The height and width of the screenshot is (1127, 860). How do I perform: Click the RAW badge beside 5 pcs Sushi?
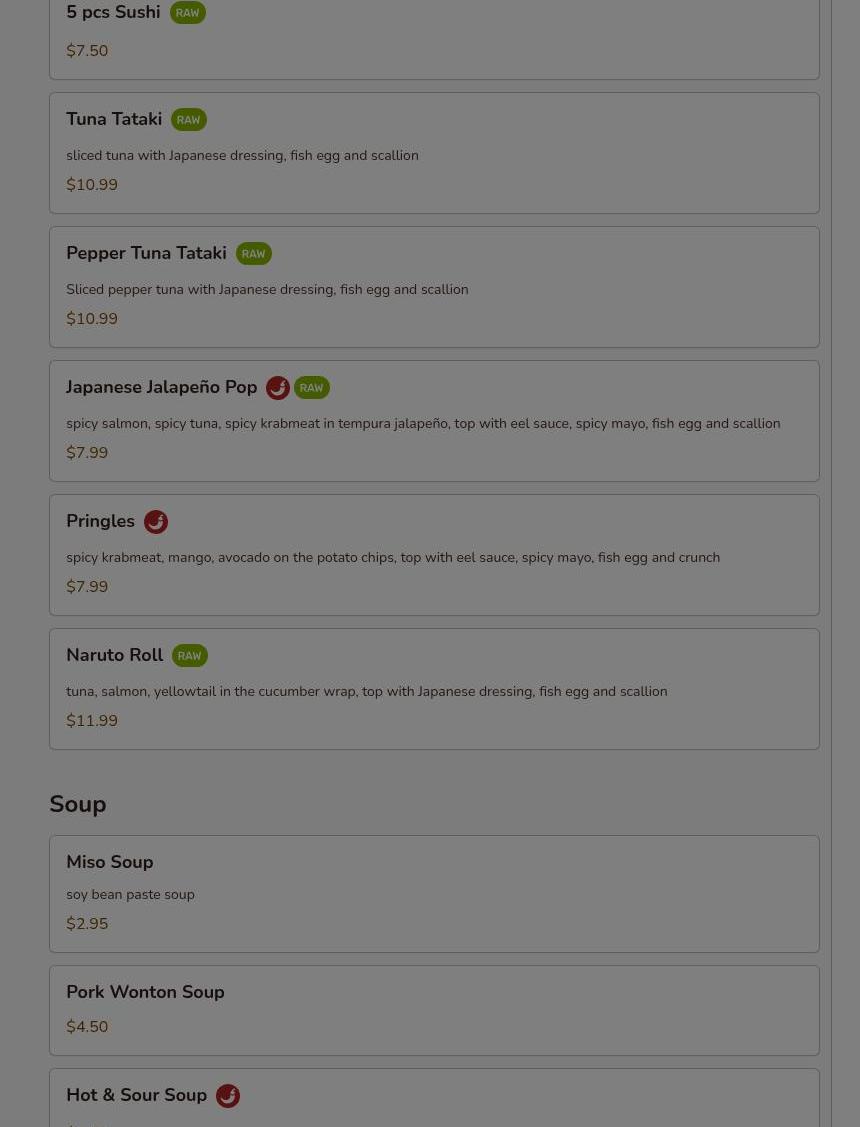188,13
